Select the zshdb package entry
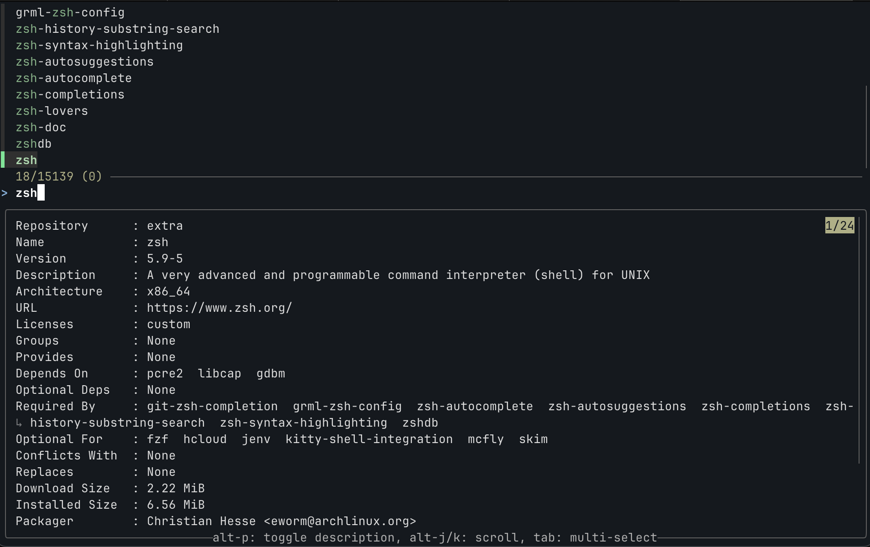Image resolution: width=870 pixels, height=547 pixels. coord(33,144)
